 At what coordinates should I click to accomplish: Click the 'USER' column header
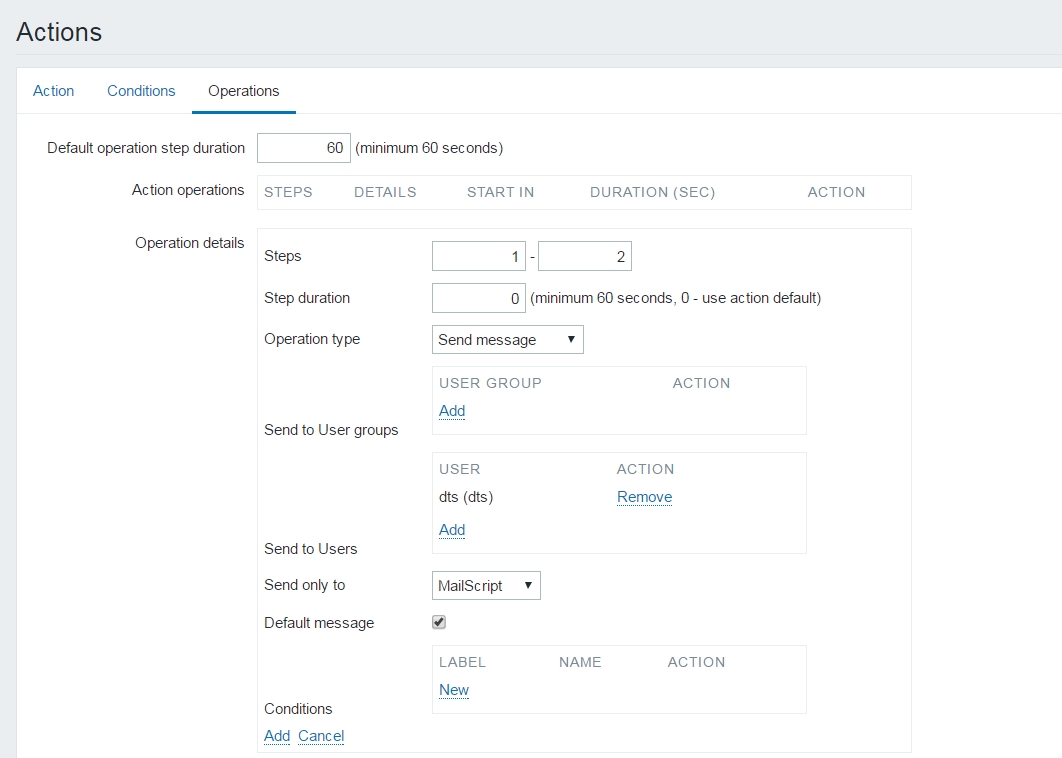pyautogui.click(x=459, y=469)
